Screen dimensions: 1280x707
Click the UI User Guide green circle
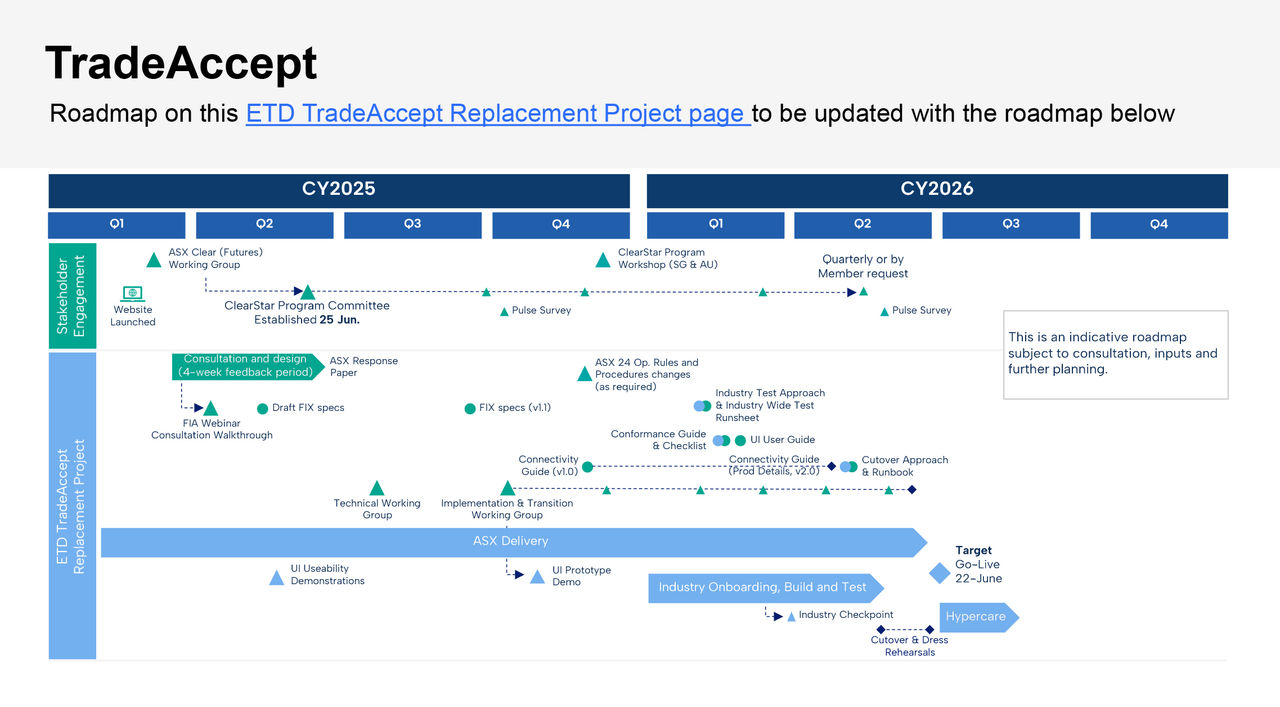740,440
